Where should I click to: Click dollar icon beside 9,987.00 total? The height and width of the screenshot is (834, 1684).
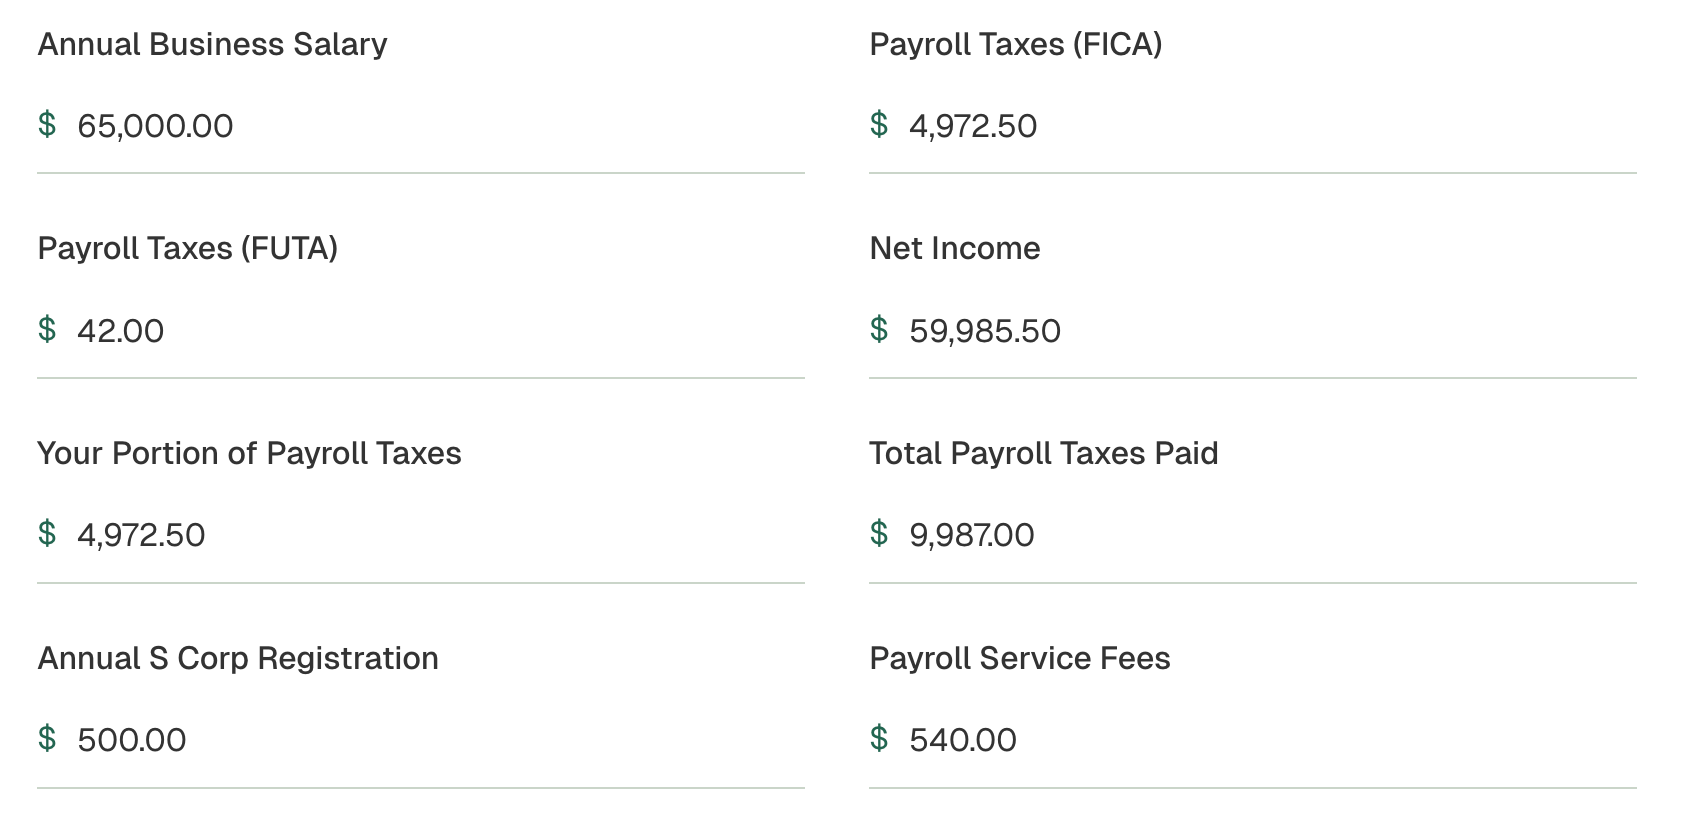[879, 533]
